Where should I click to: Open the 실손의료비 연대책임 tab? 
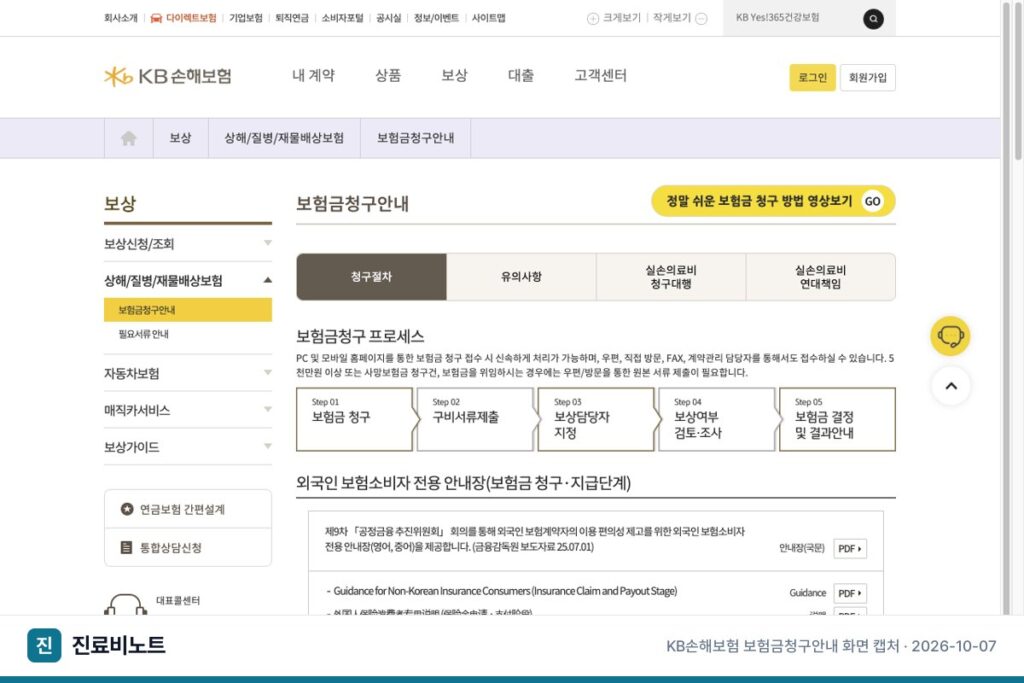tap(820, 277)
